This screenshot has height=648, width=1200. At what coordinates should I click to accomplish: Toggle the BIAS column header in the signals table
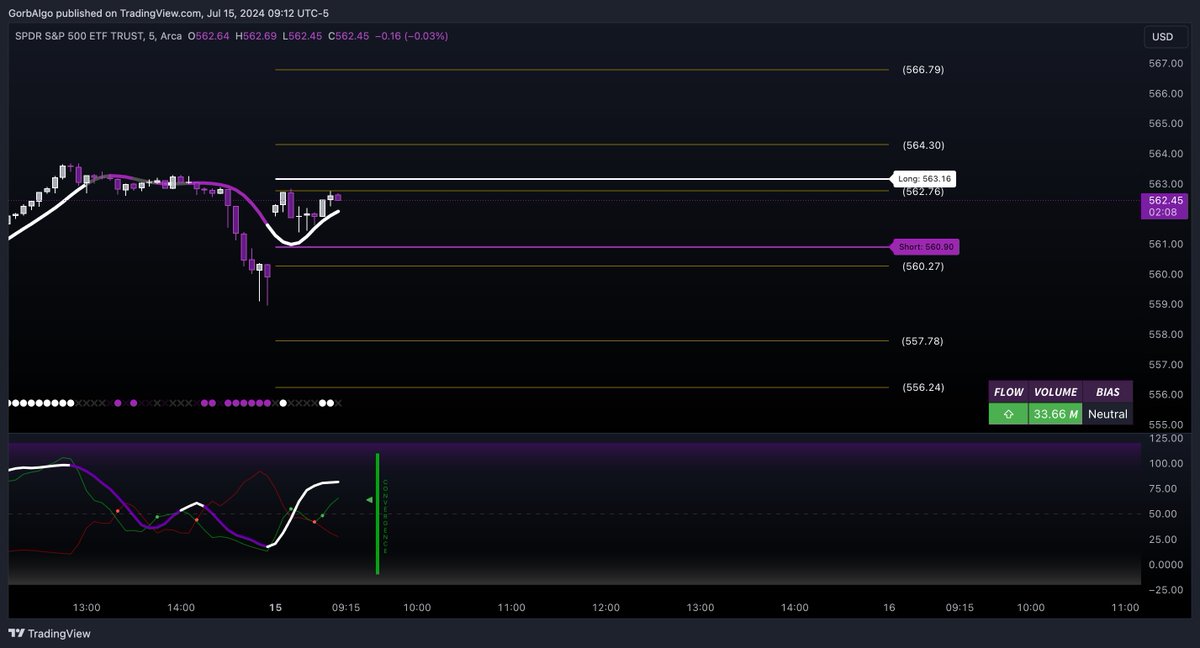1108,392
